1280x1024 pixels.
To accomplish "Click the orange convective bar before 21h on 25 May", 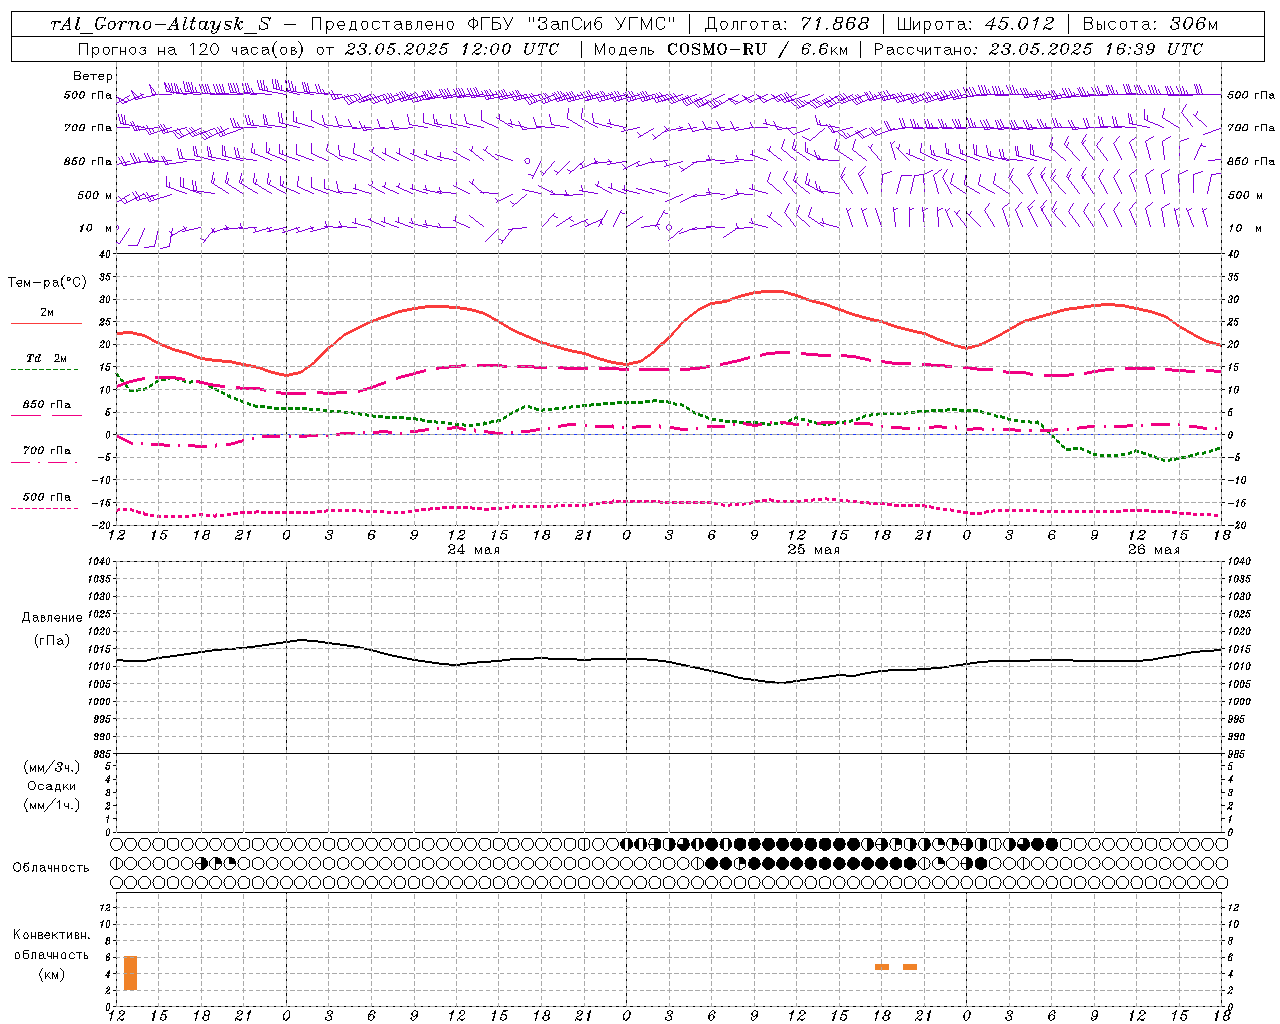I will [910, 967].
